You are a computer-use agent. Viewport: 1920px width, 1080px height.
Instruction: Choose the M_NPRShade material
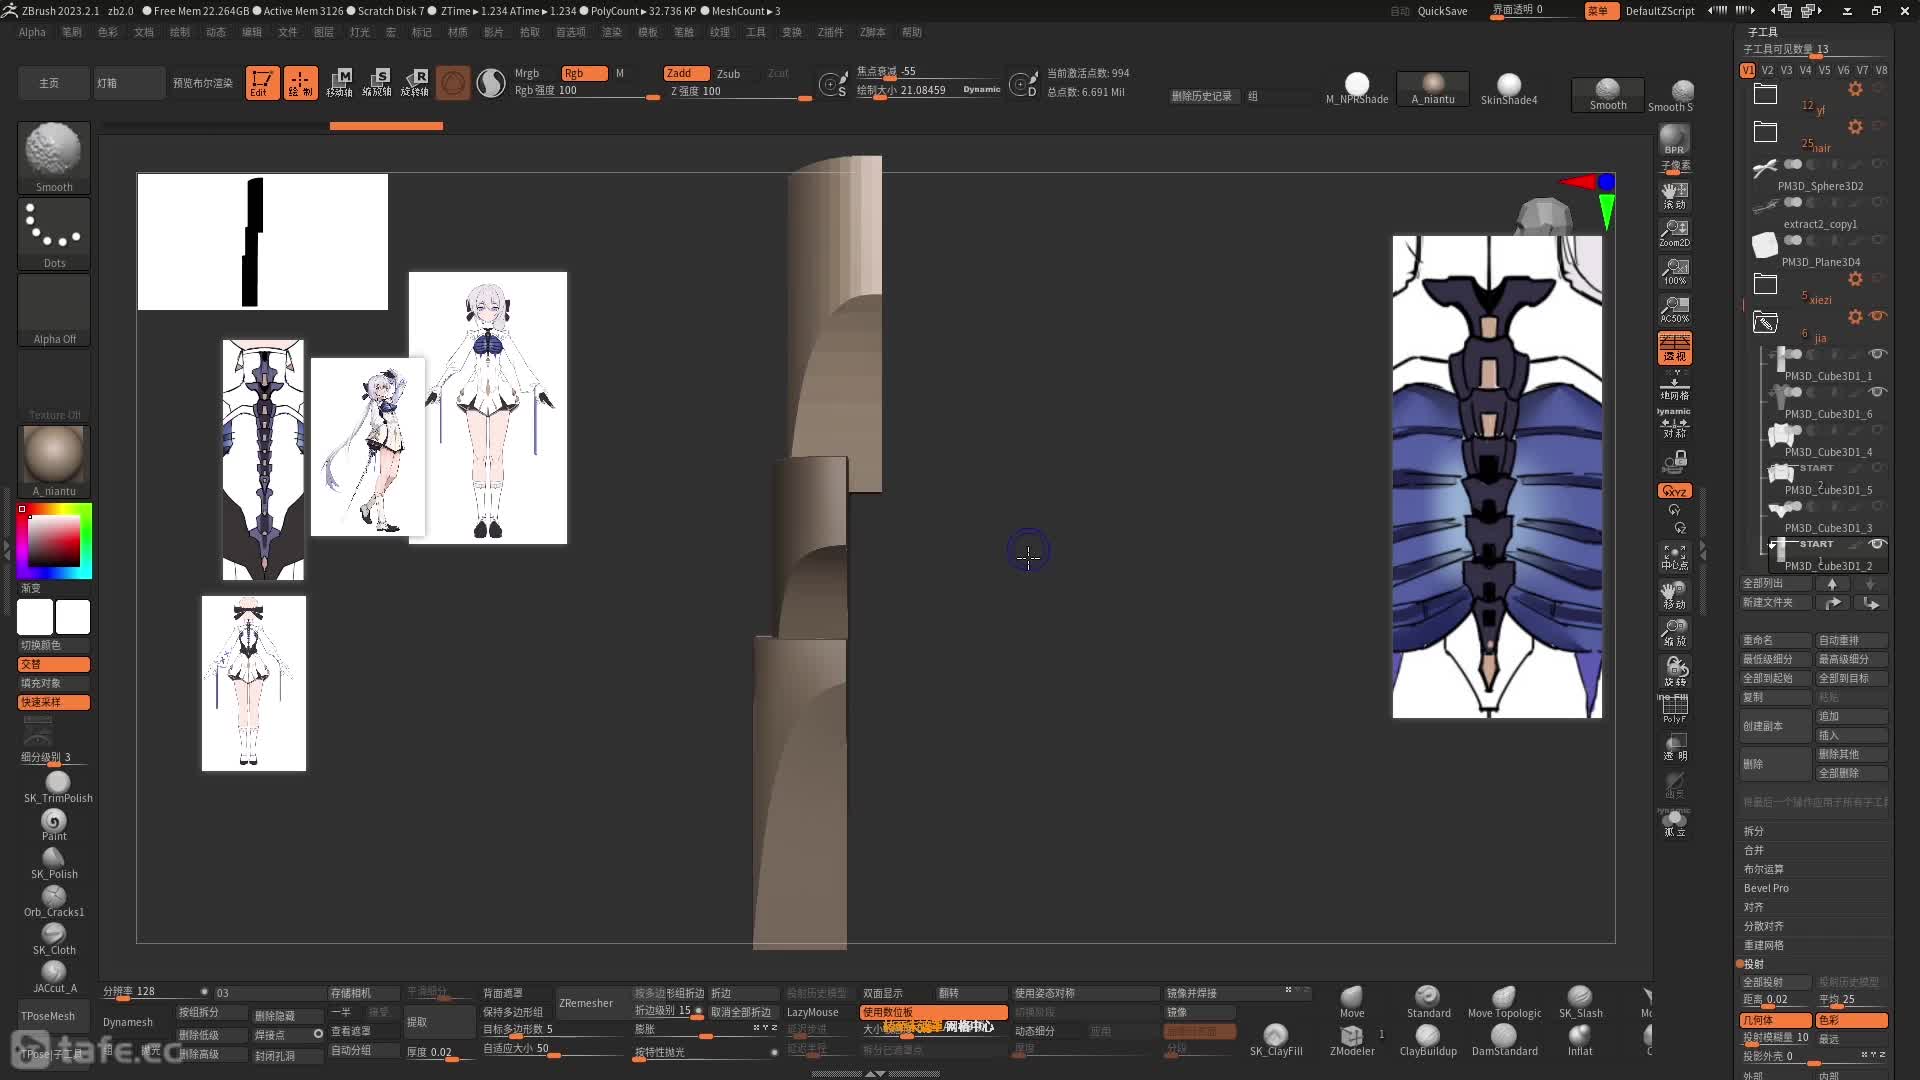point(1357,89)
